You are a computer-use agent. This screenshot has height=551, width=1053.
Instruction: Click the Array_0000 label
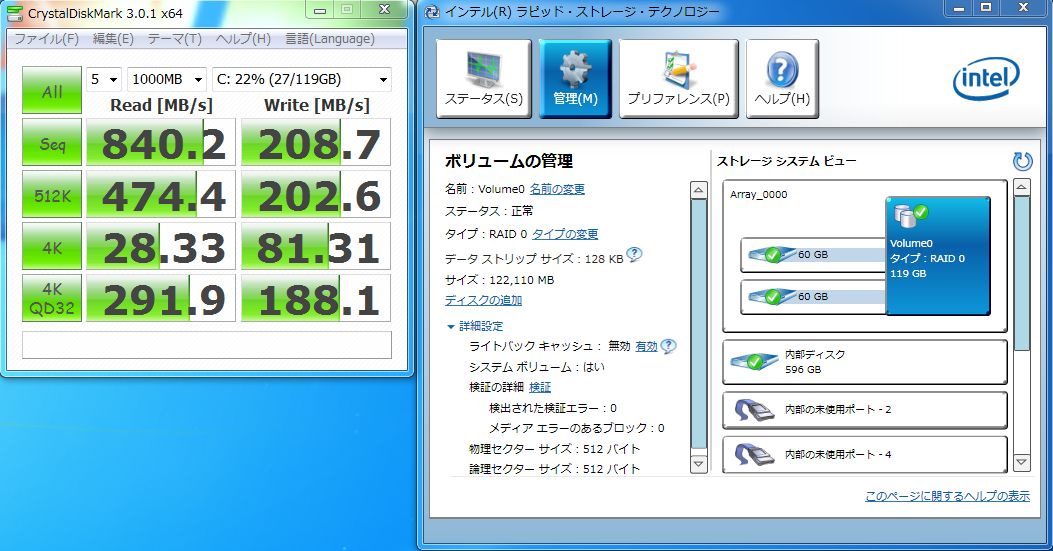758,194
